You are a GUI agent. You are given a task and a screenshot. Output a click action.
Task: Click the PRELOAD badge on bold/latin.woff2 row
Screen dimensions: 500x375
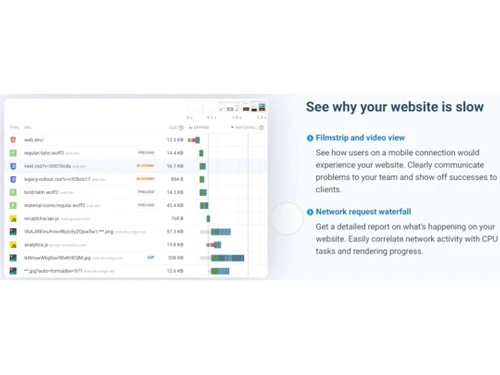pos(146,192)
